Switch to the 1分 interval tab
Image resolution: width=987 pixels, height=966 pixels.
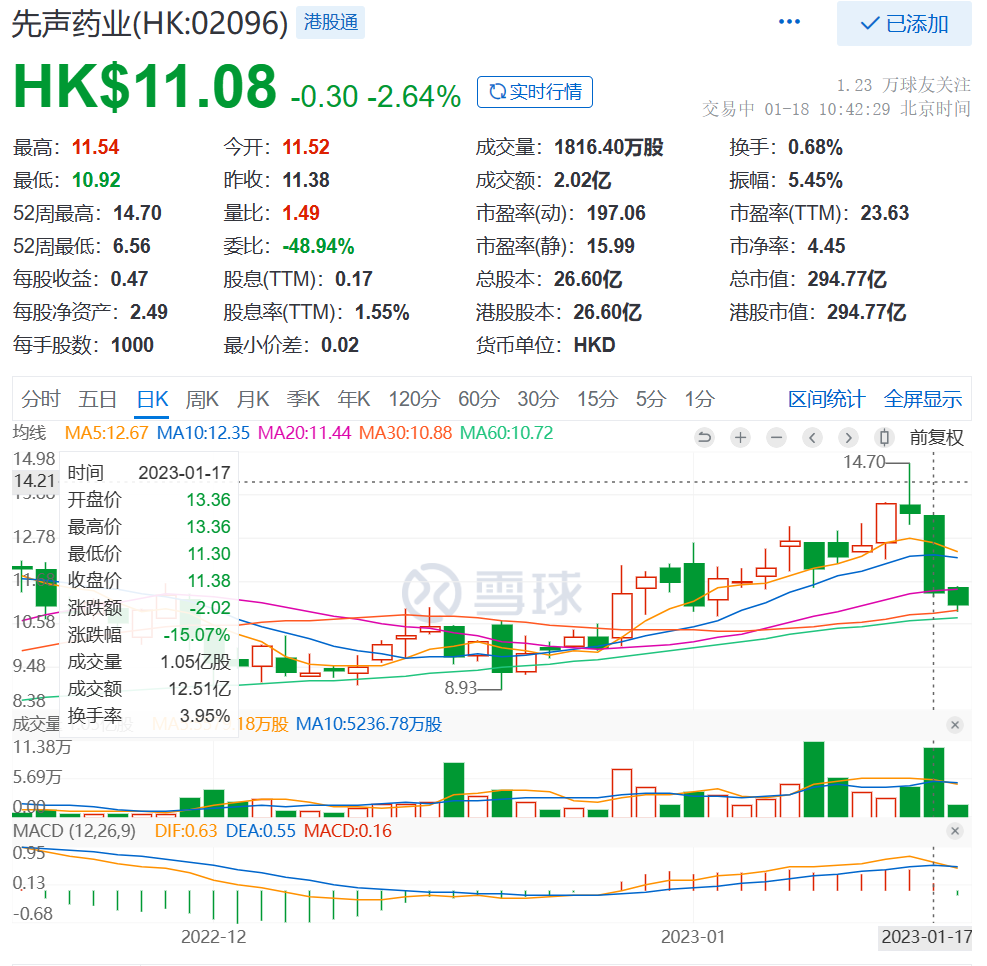[699, 399]
